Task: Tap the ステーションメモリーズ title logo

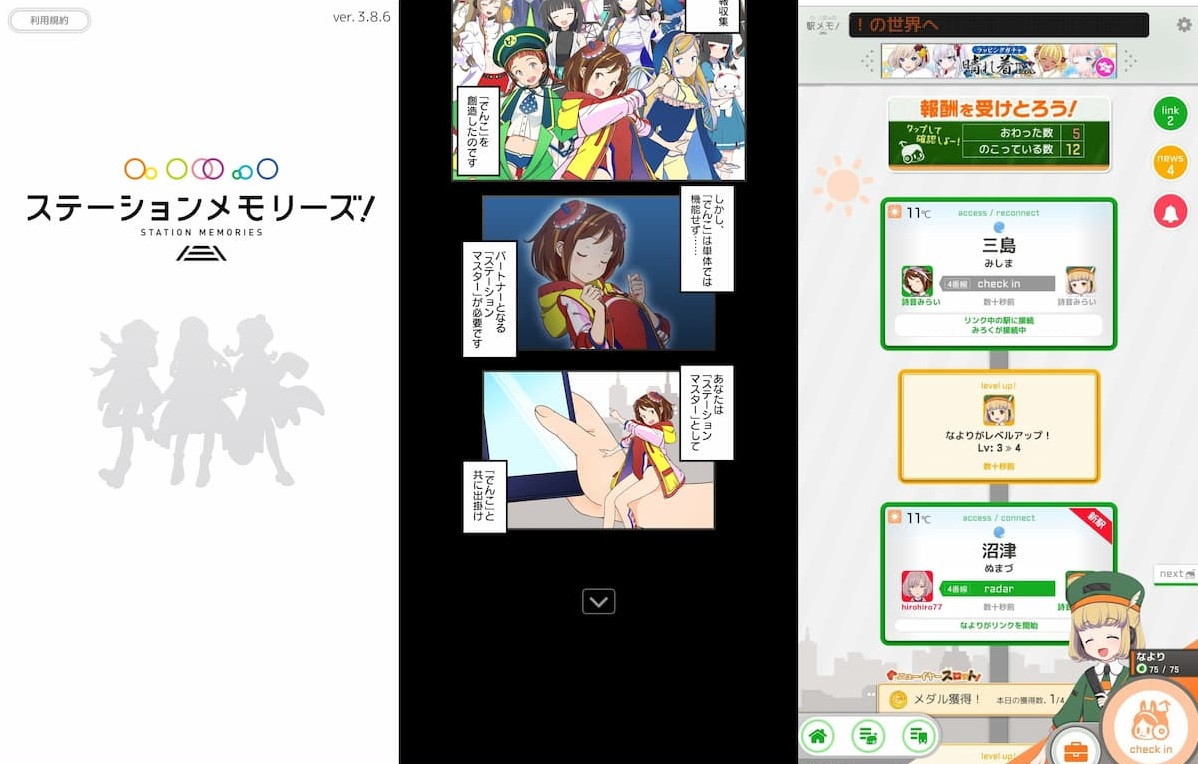Action: [x=200, y=208]
